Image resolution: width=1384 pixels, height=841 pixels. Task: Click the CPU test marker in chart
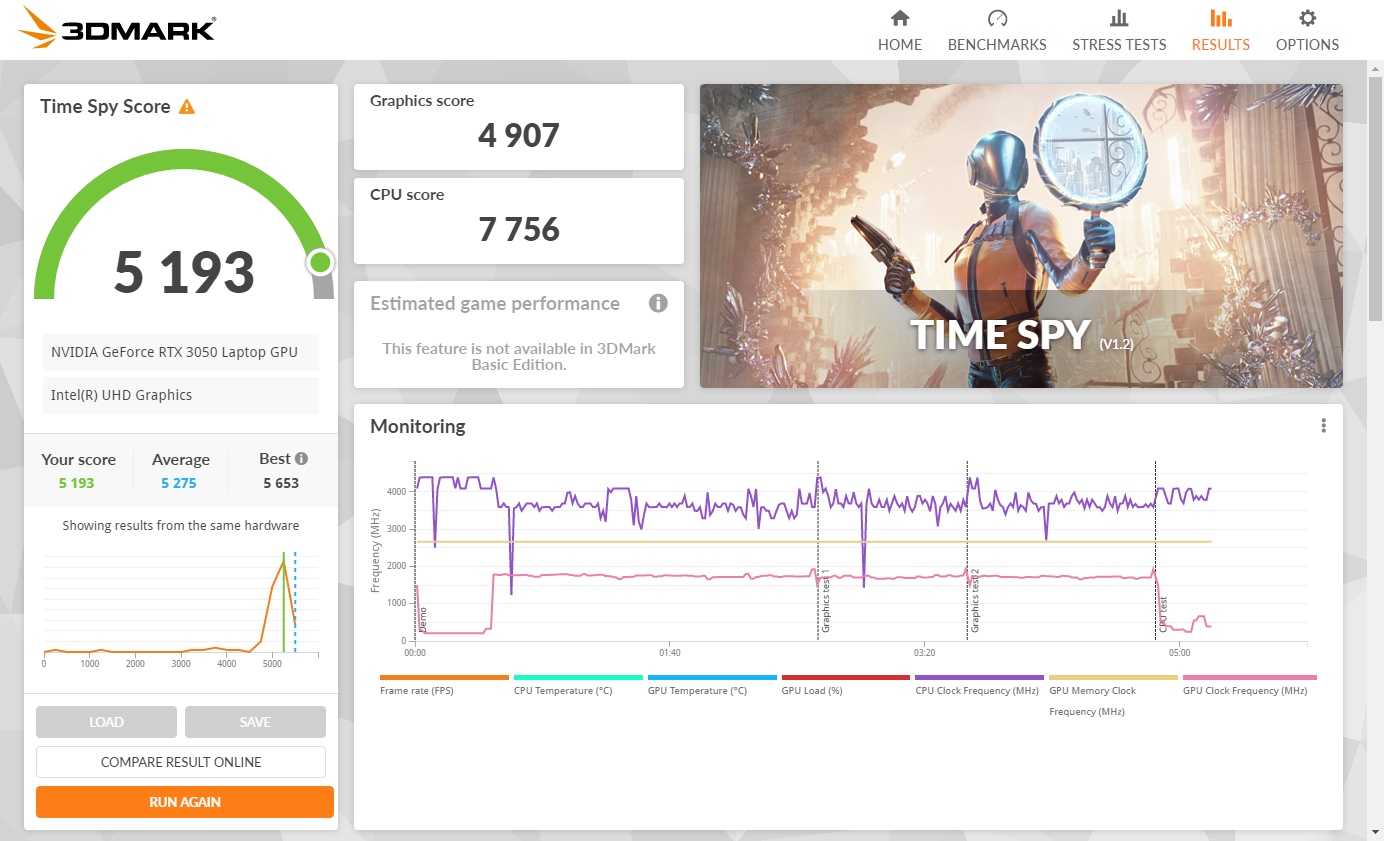(1163, 615)
